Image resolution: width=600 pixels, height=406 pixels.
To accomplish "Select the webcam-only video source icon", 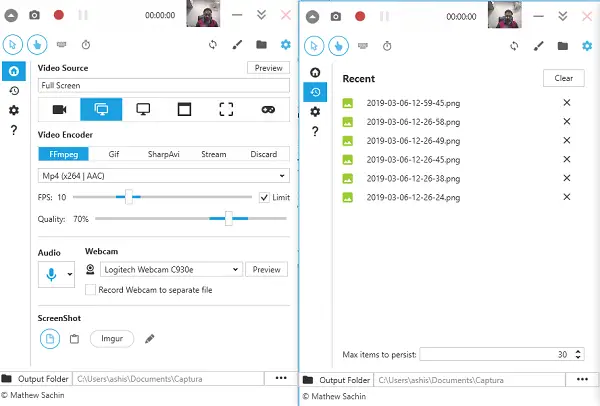I will [x=59, y=110].
